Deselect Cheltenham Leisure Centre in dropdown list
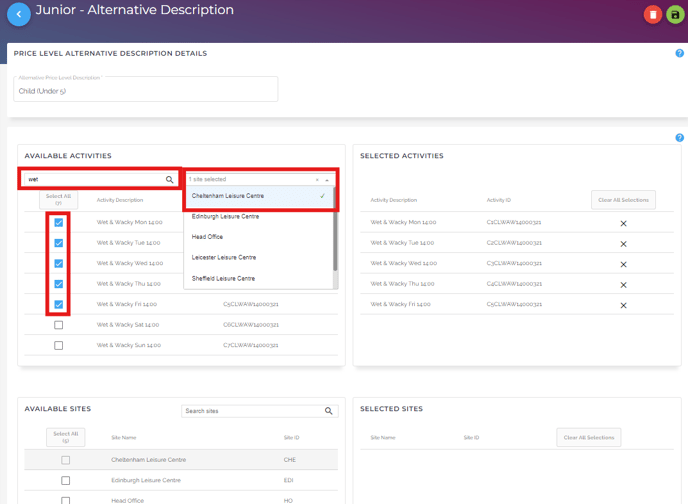Viewport: 688px width, 504px height. pos(259,196)
